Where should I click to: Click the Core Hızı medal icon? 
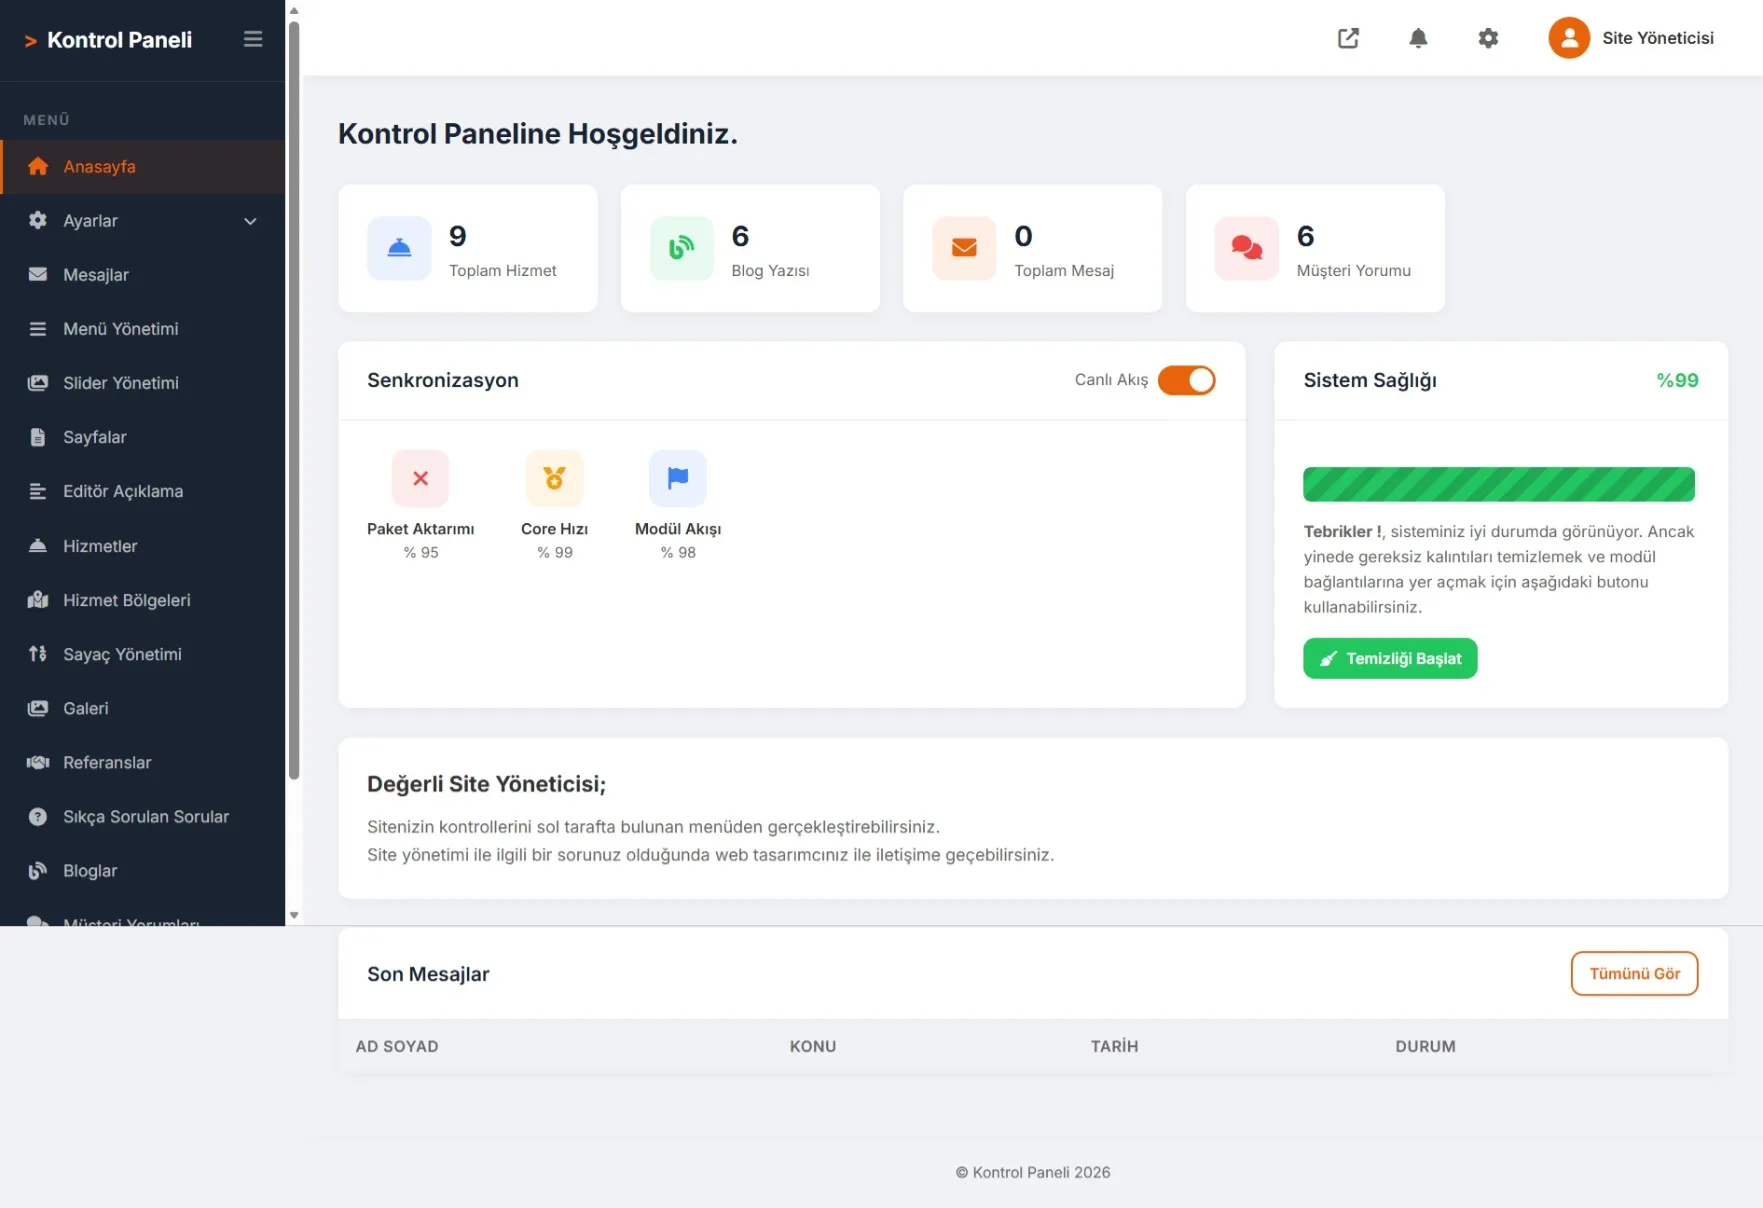coord(554,479)
